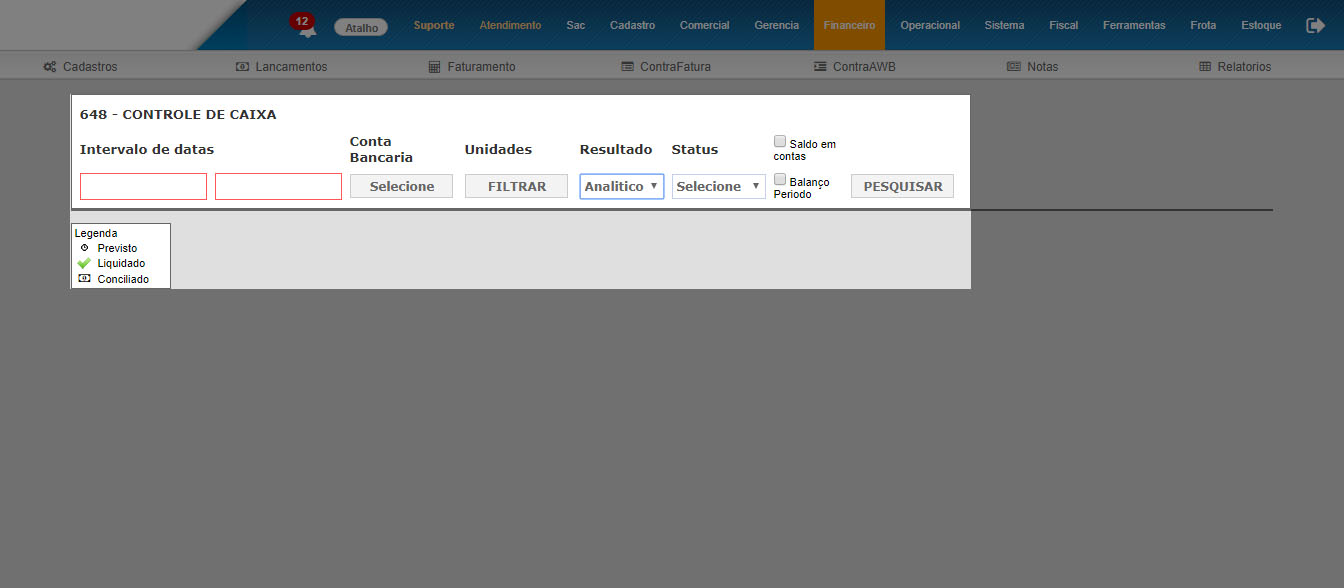Expand the Status Selecione dropdown
Screen dimensions: 1344x588
tap(718, 186)
